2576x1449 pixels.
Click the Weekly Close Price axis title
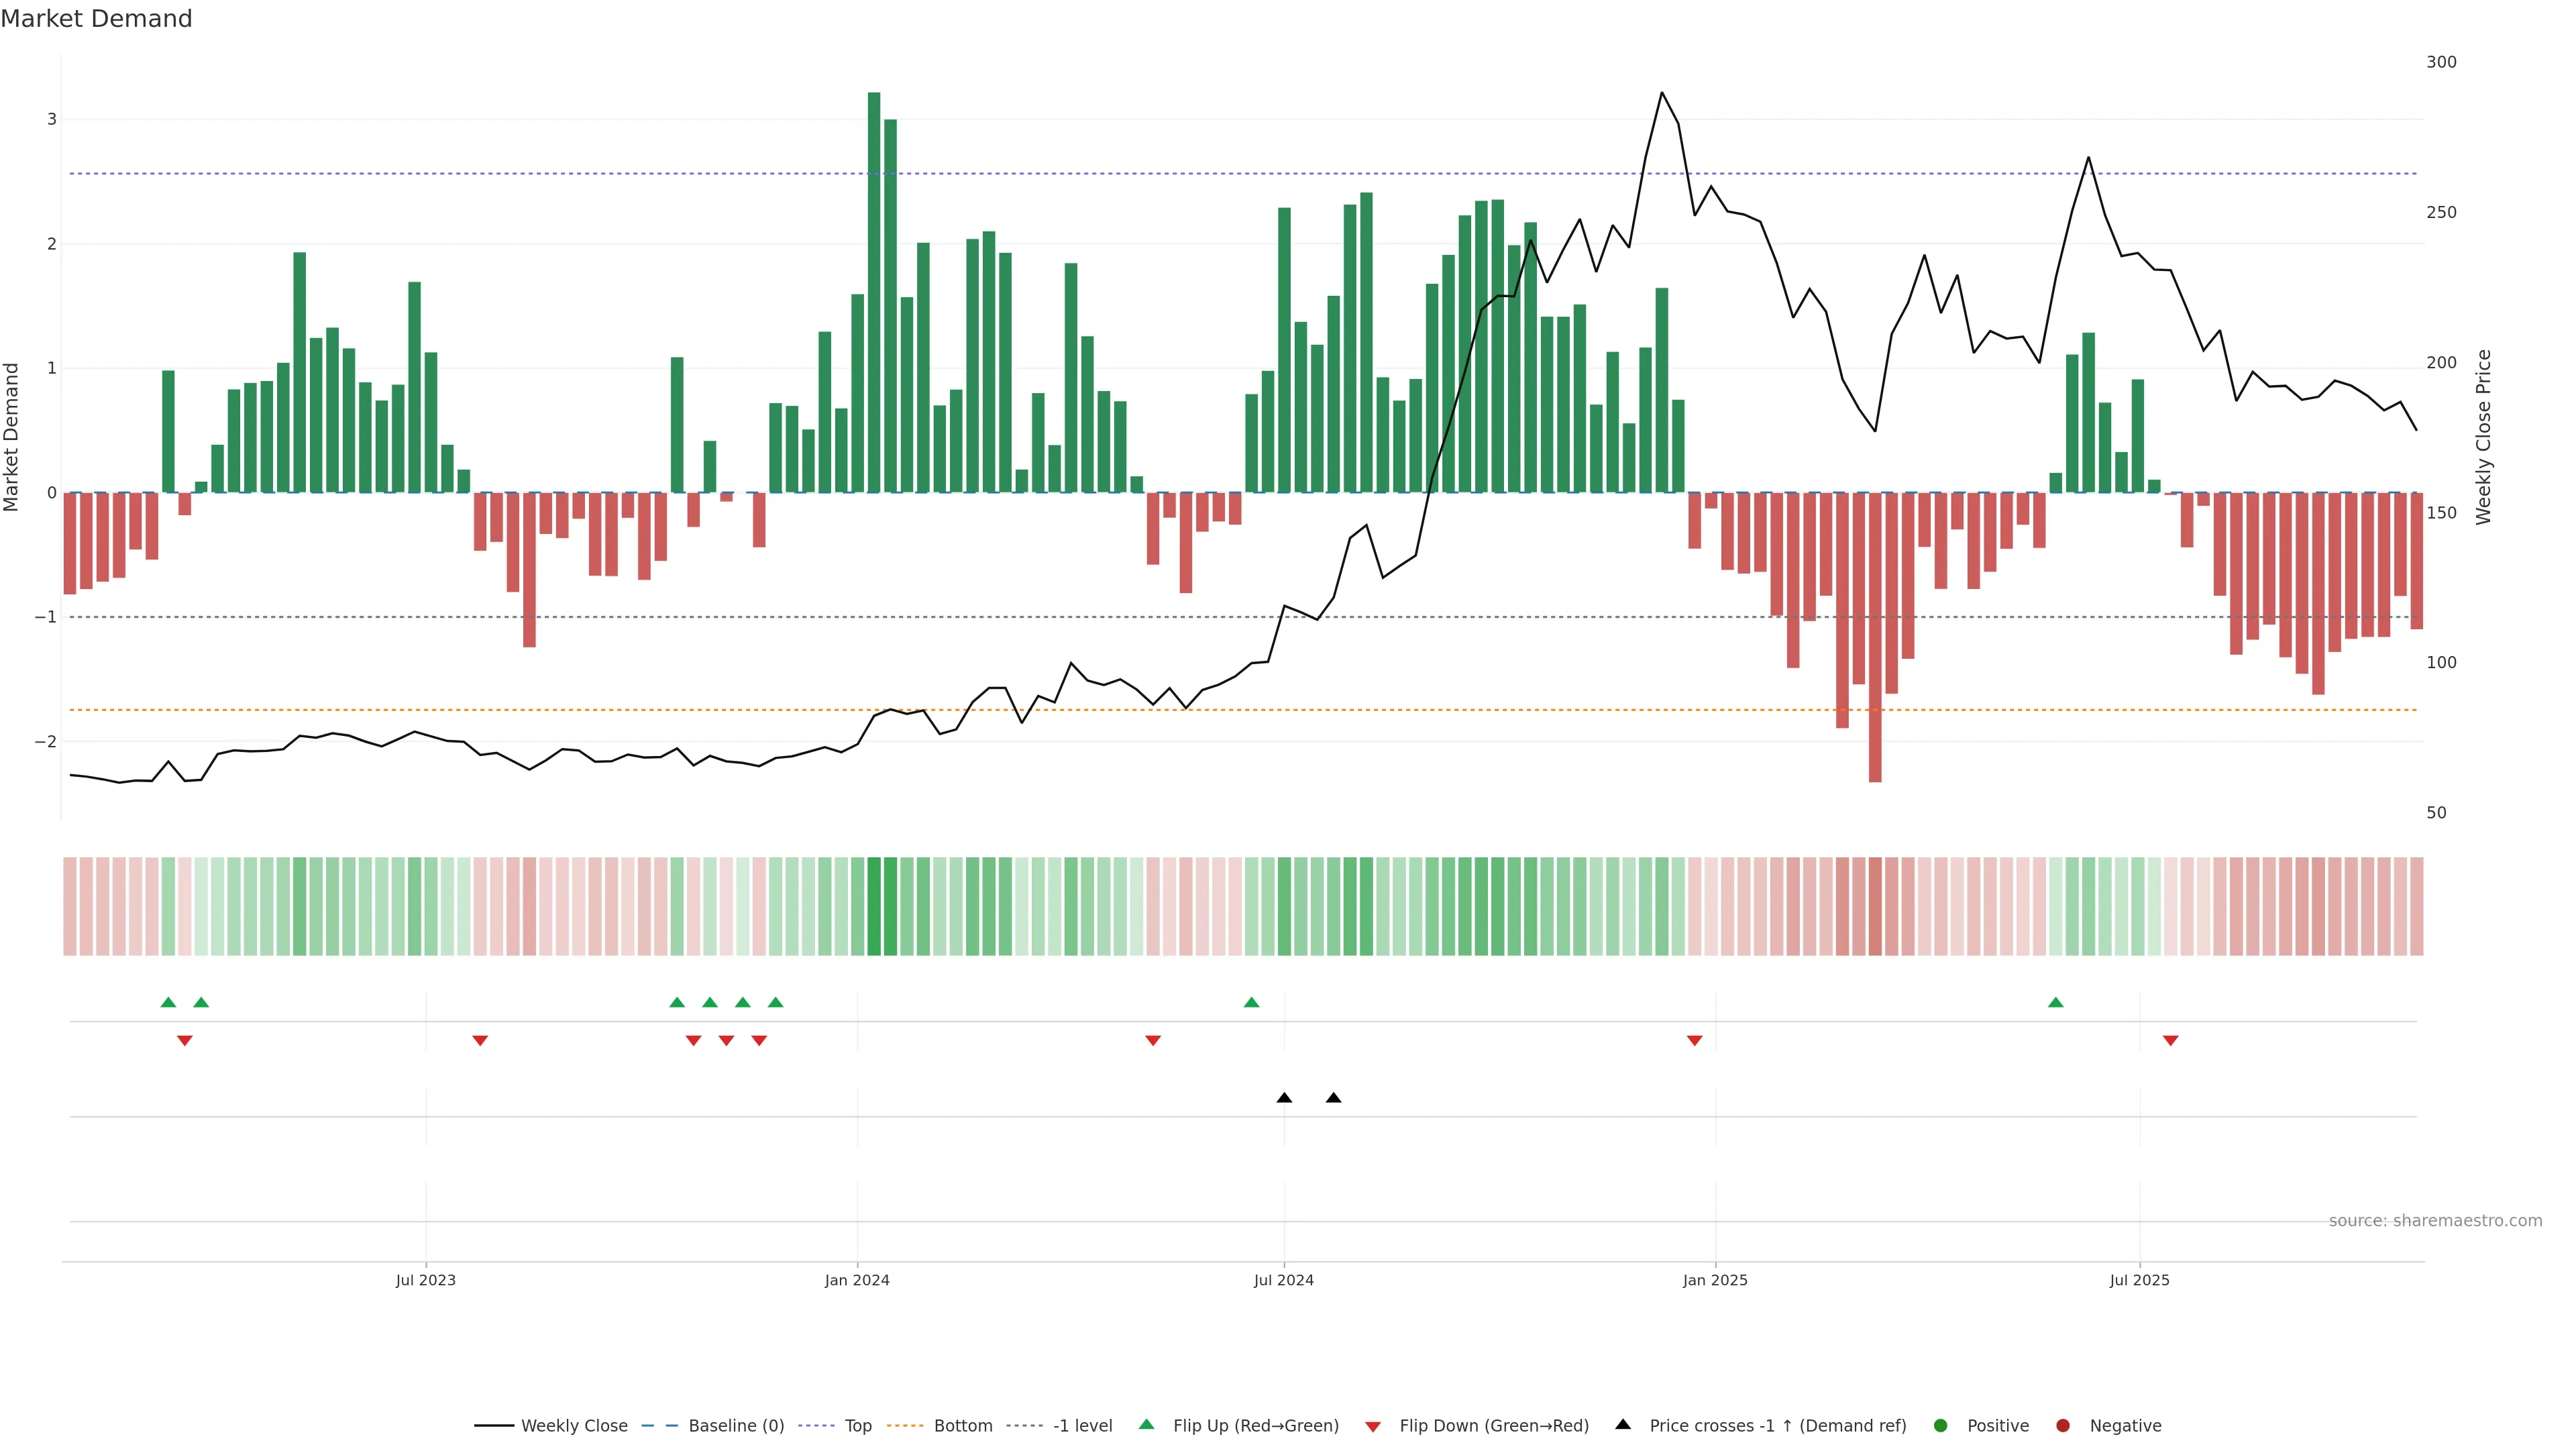click(2484, 437)
